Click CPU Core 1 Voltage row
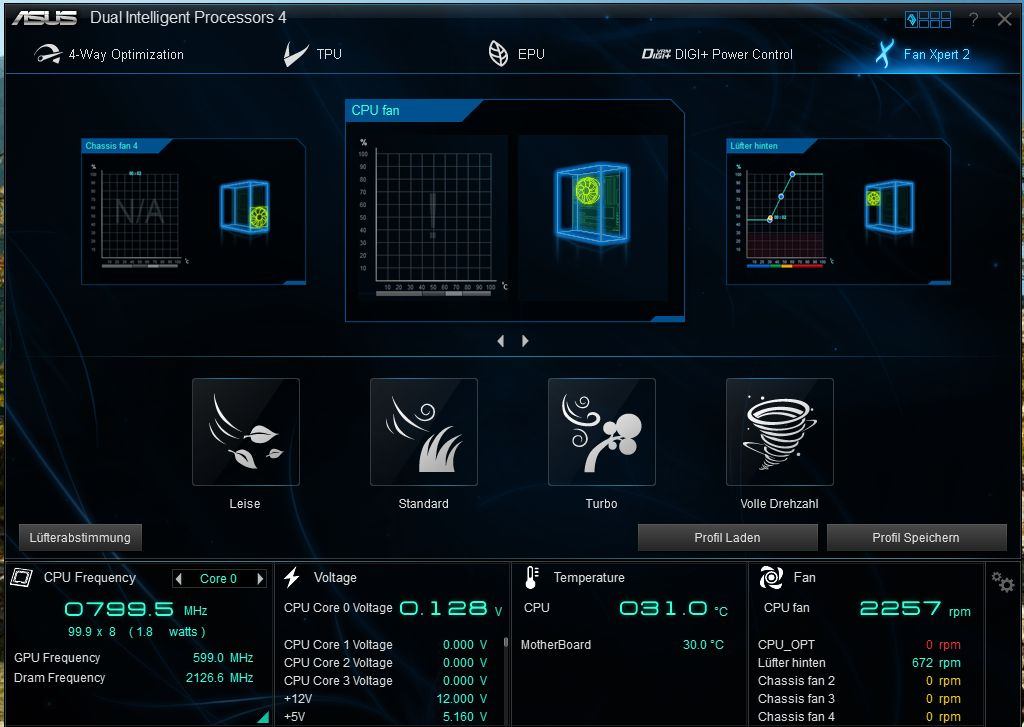This screenshot has height=727, width=1024. point(386,645)
